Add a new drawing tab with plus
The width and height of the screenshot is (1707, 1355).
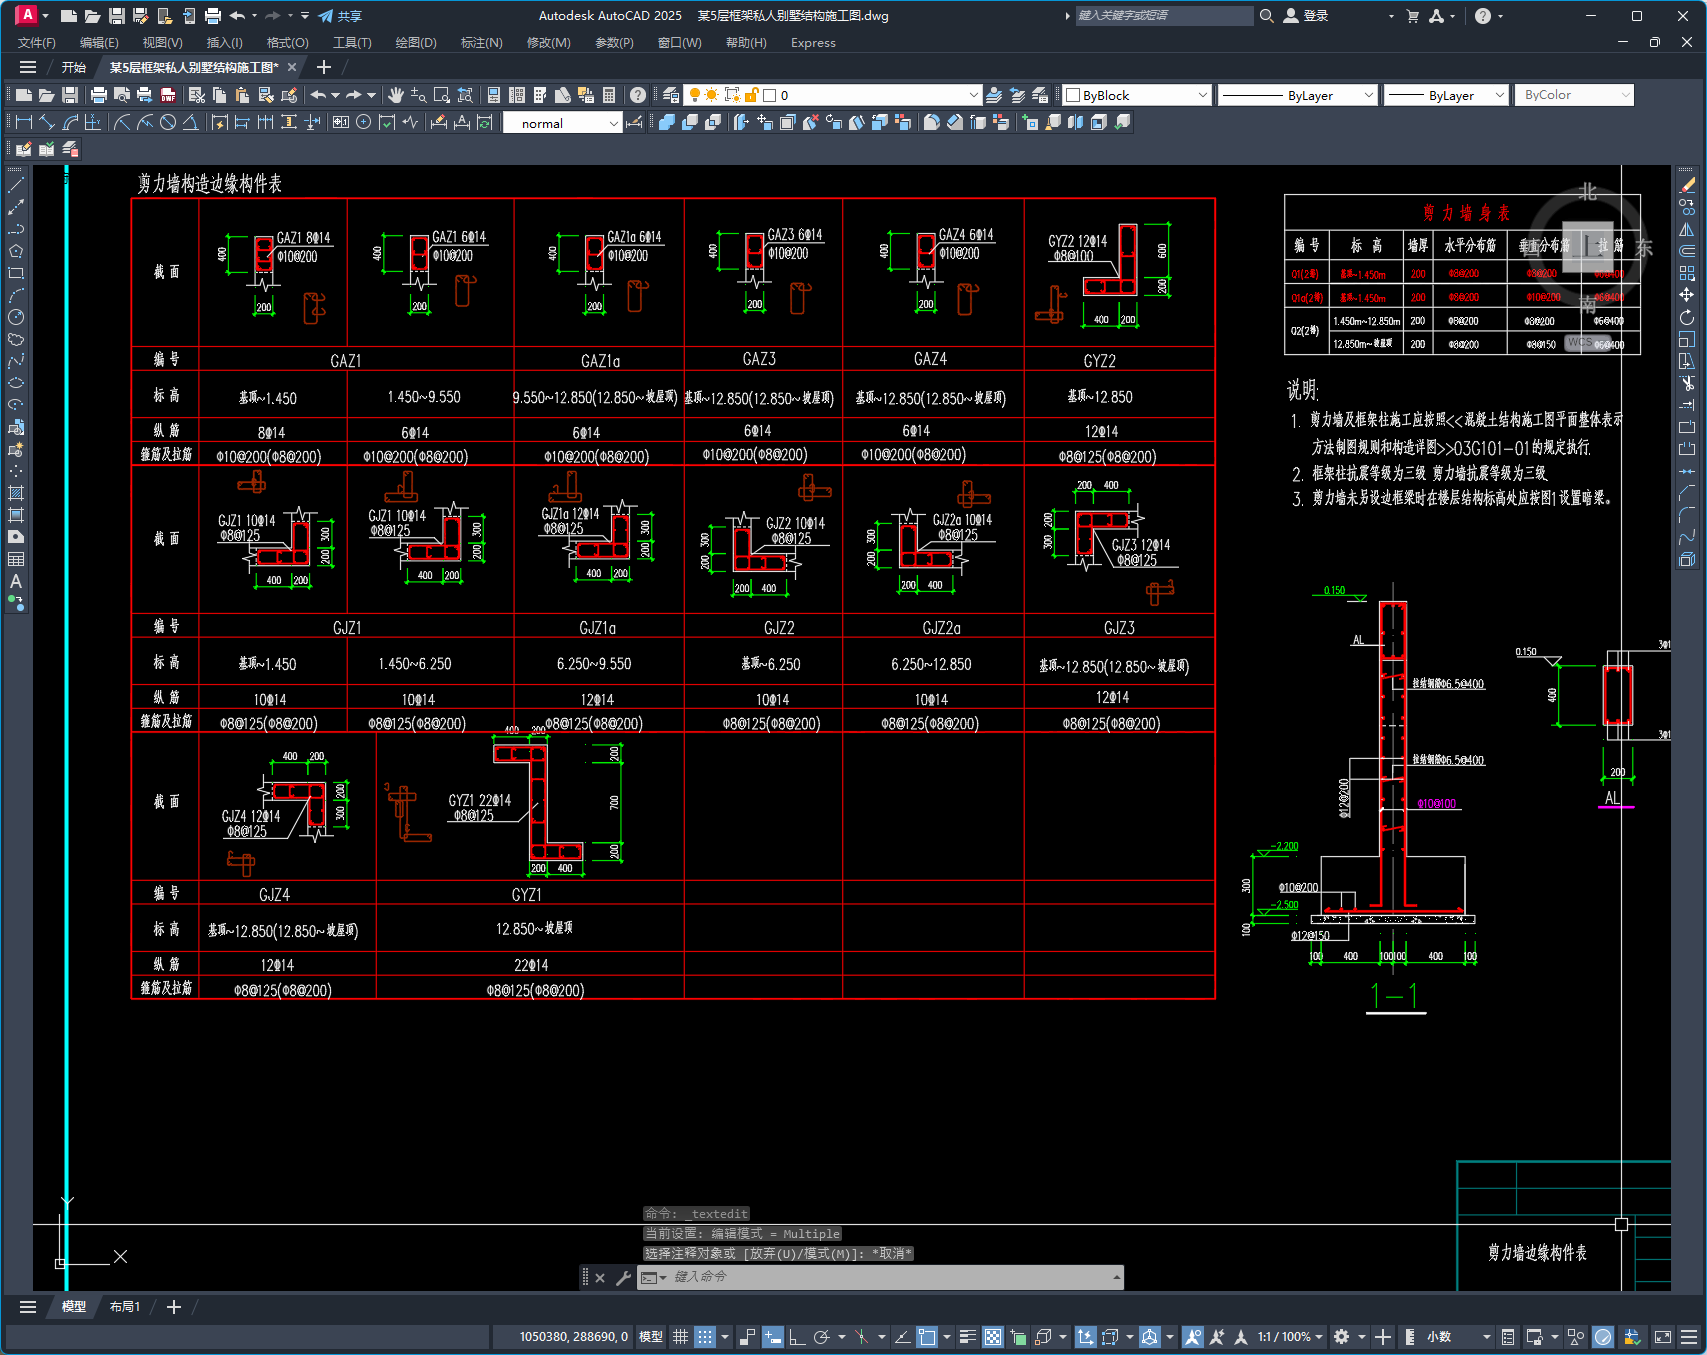coord(323,68)
